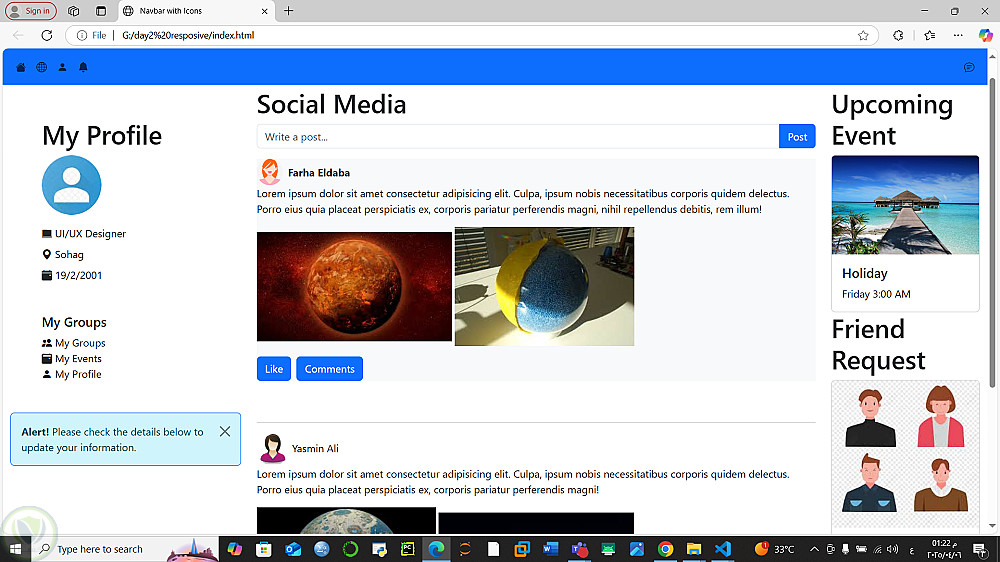This screenshot has height=562, width=1000.
Task: Click the 19/2/2001 date text
Action: 78,275
